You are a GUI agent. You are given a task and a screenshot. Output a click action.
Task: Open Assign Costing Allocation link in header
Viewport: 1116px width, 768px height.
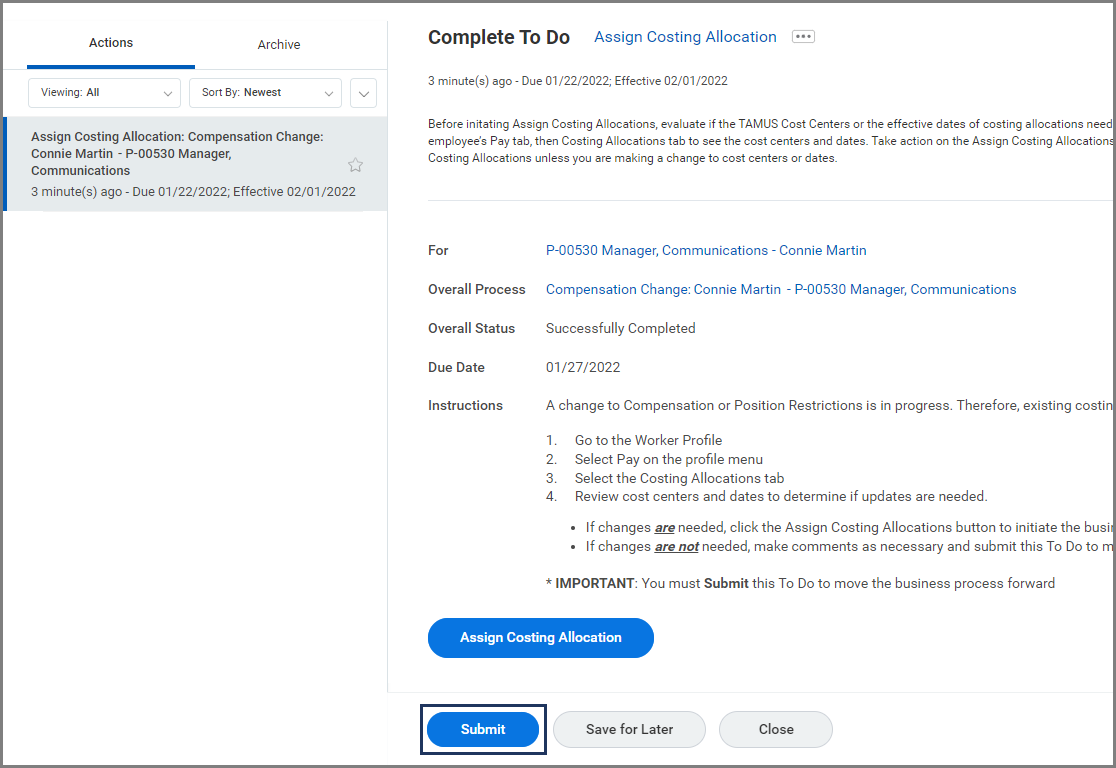(685, 37)
